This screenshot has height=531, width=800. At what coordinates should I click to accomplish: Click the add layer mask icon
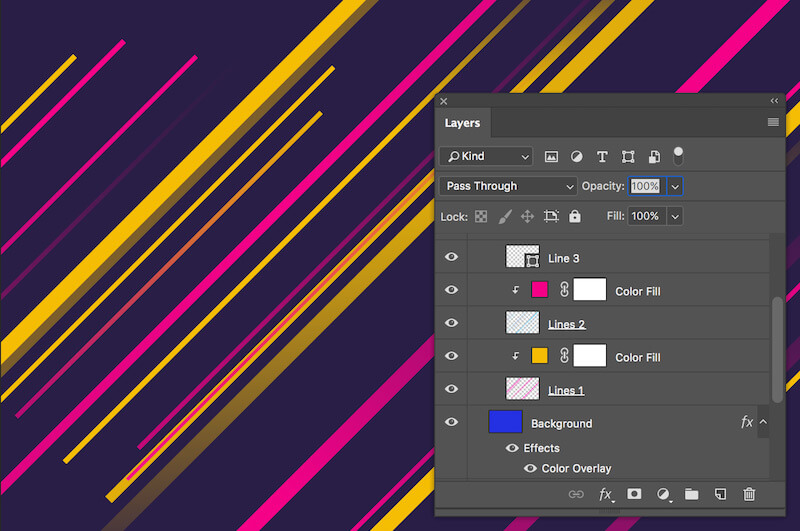click(634, 494)
